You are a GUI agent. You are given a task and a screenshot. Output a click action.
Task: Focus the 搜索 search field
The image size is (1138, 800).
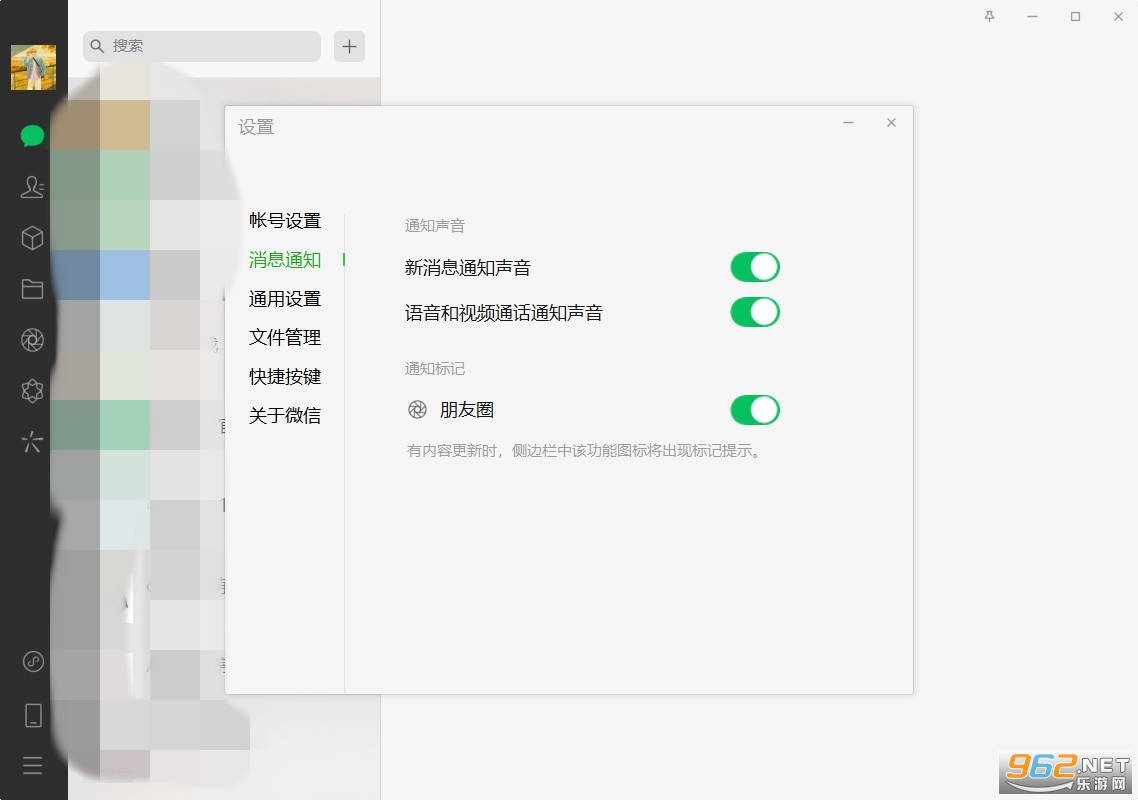tap(202, 46)
